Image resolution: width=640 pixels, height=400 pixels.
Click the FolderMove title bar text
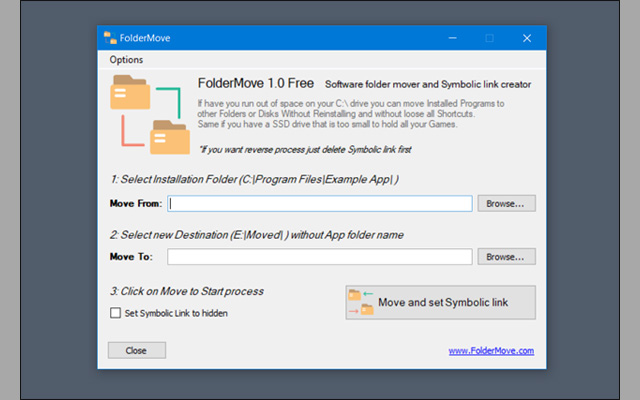[148, 38]
